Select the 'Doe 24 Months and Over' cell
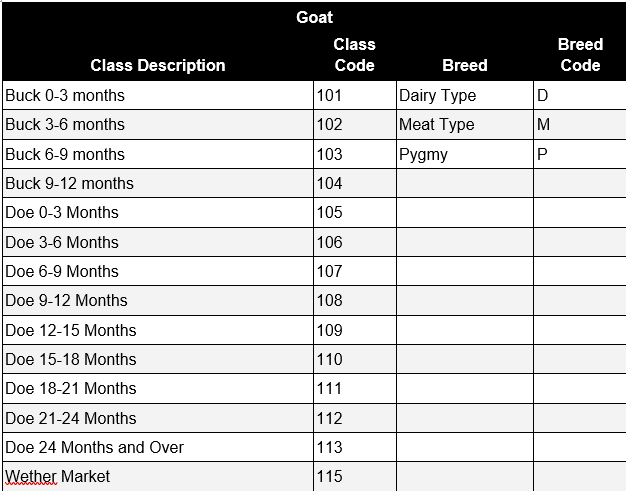 click(158, 447)
